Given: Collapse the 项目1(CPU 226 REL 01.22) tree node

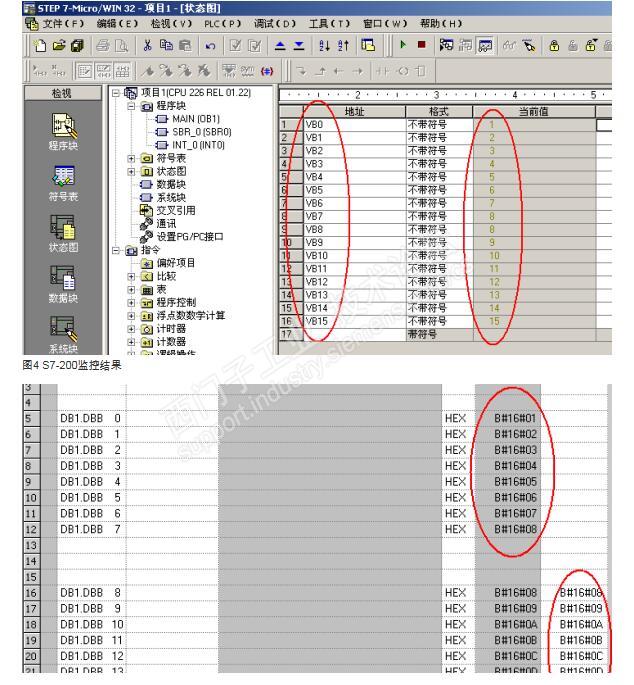Looking at the screenshot, I should point(116,93).
